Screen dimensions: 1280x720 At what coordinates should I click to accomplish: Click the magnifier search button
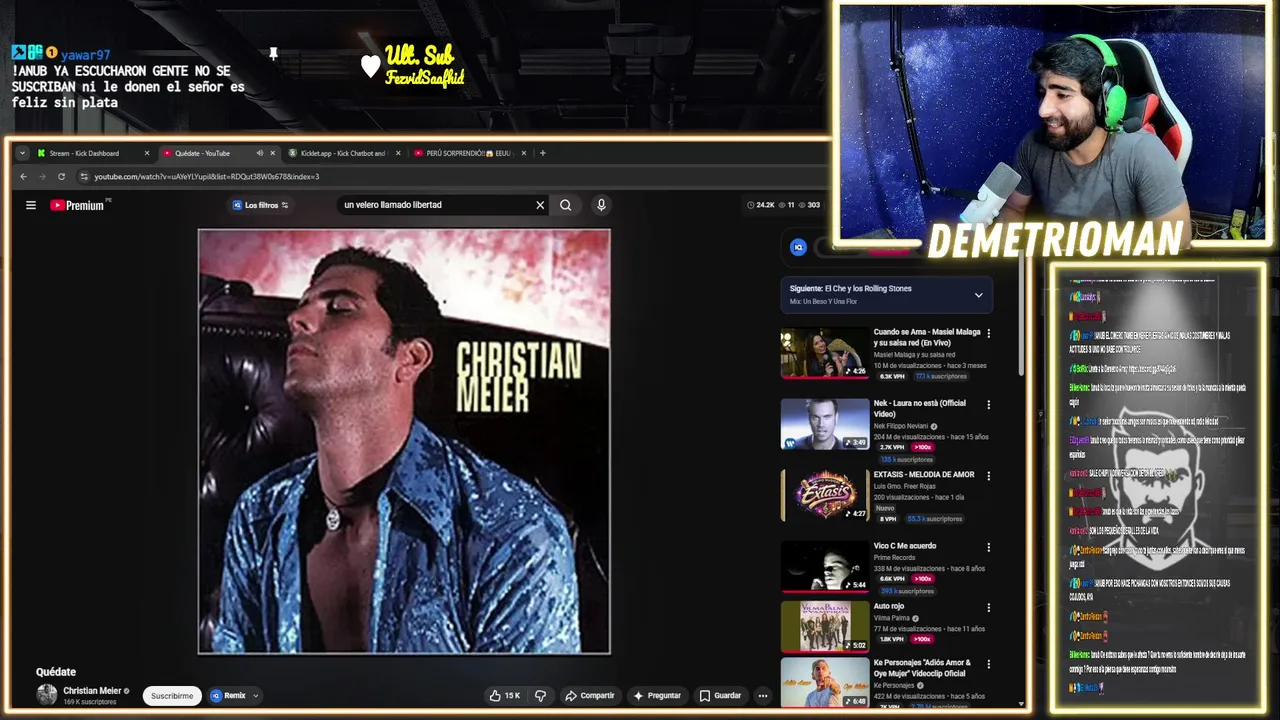point(565,205)
